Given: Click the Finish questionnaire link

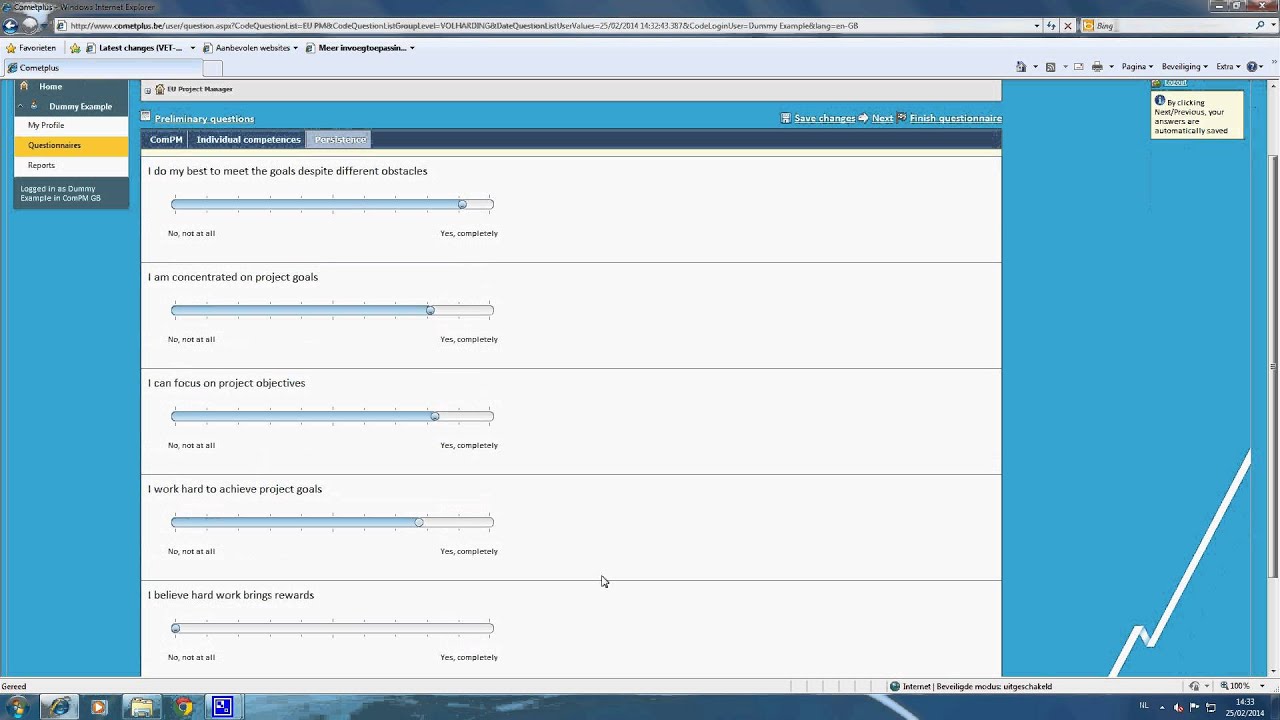Looking at the screenshot, I should pos(955,118).
